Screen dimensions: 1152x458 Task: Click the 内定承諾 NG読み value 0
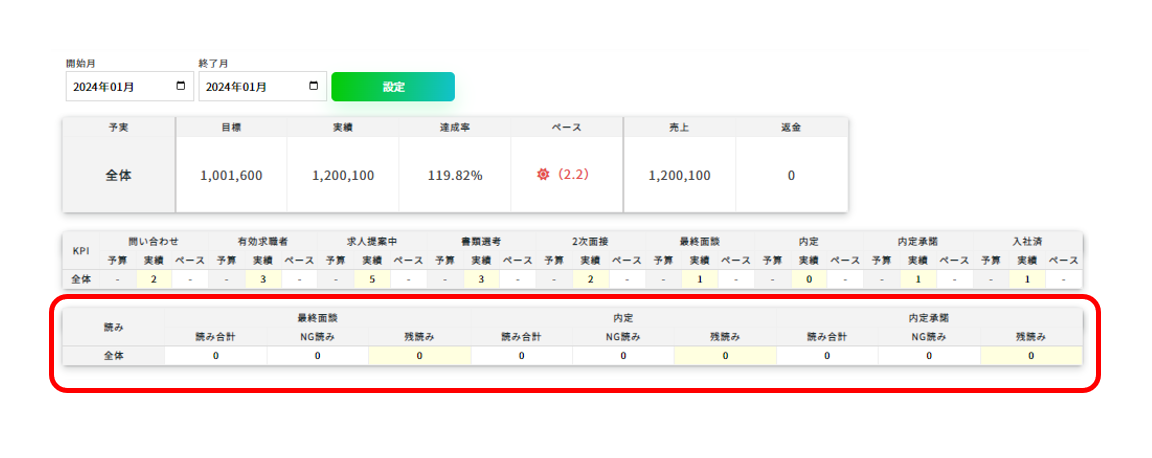(929, 356)
